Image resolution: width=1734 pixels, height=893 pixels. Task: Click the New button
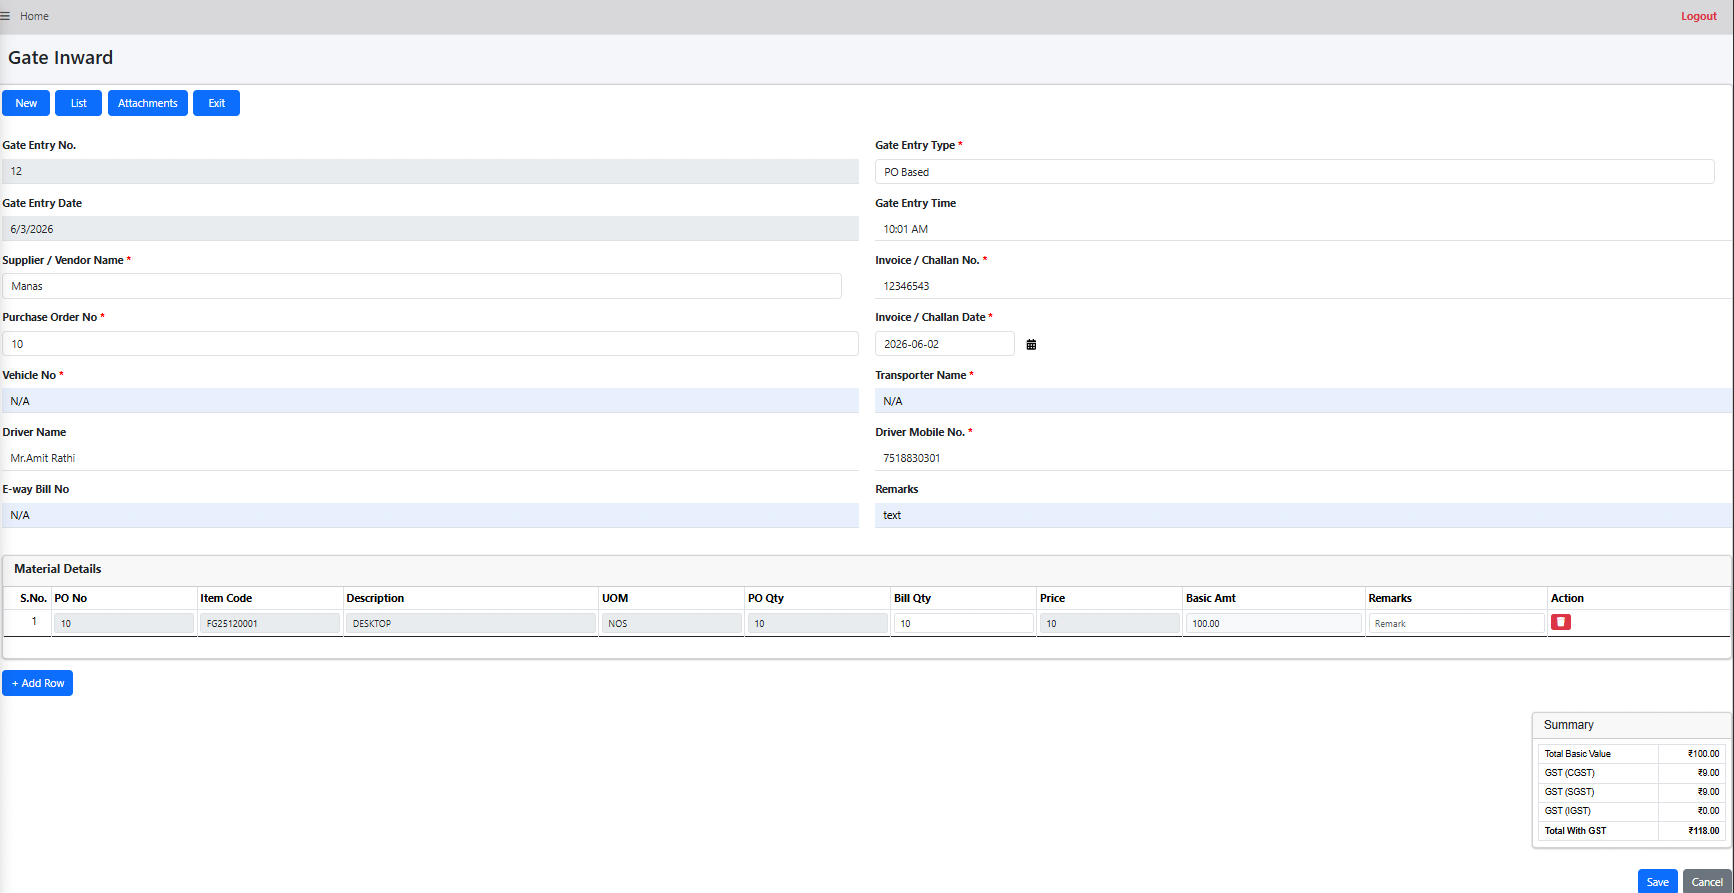26,103
